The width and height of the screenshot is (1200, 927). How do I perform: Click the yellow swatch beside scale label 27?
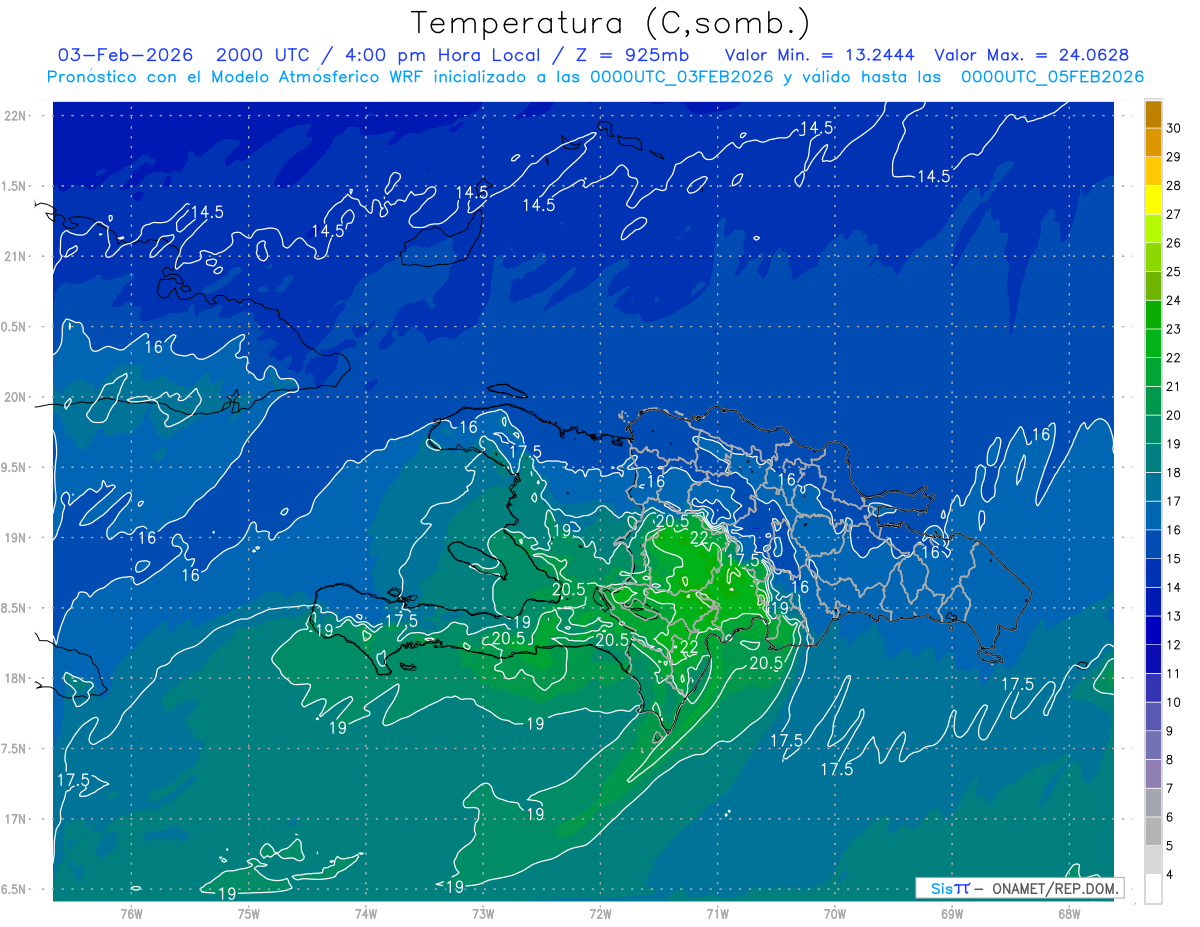(1153, 200)
